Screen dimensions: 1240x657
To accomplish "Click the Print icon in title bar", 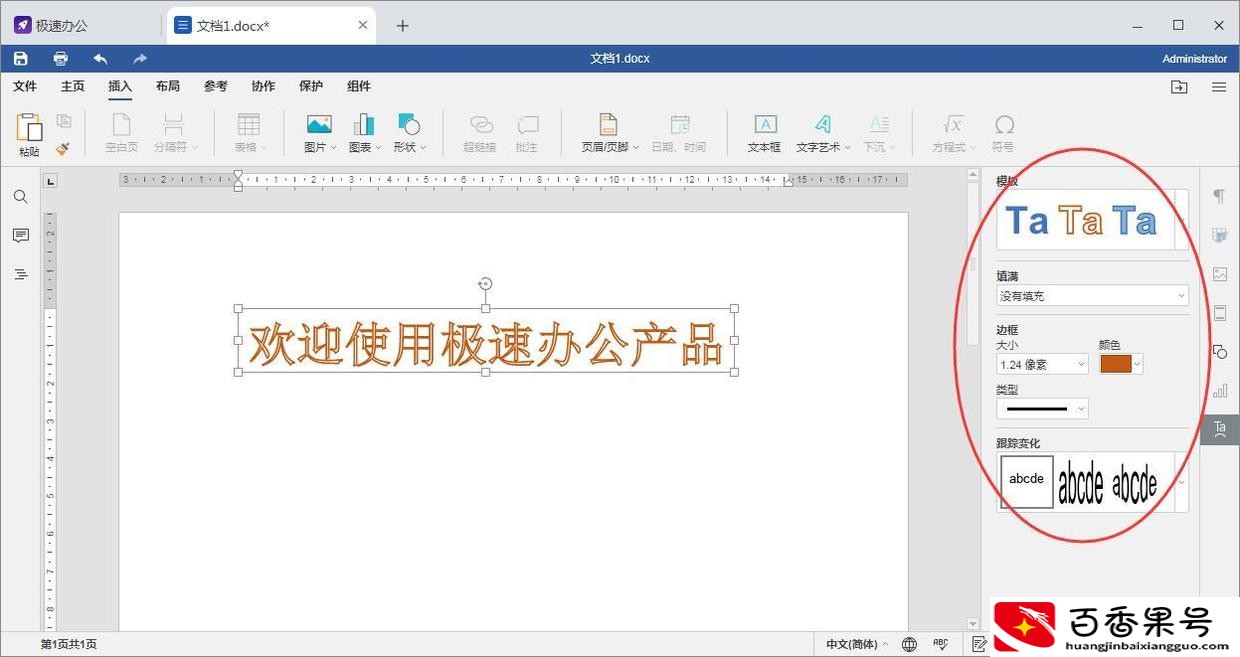I will 60,58.
